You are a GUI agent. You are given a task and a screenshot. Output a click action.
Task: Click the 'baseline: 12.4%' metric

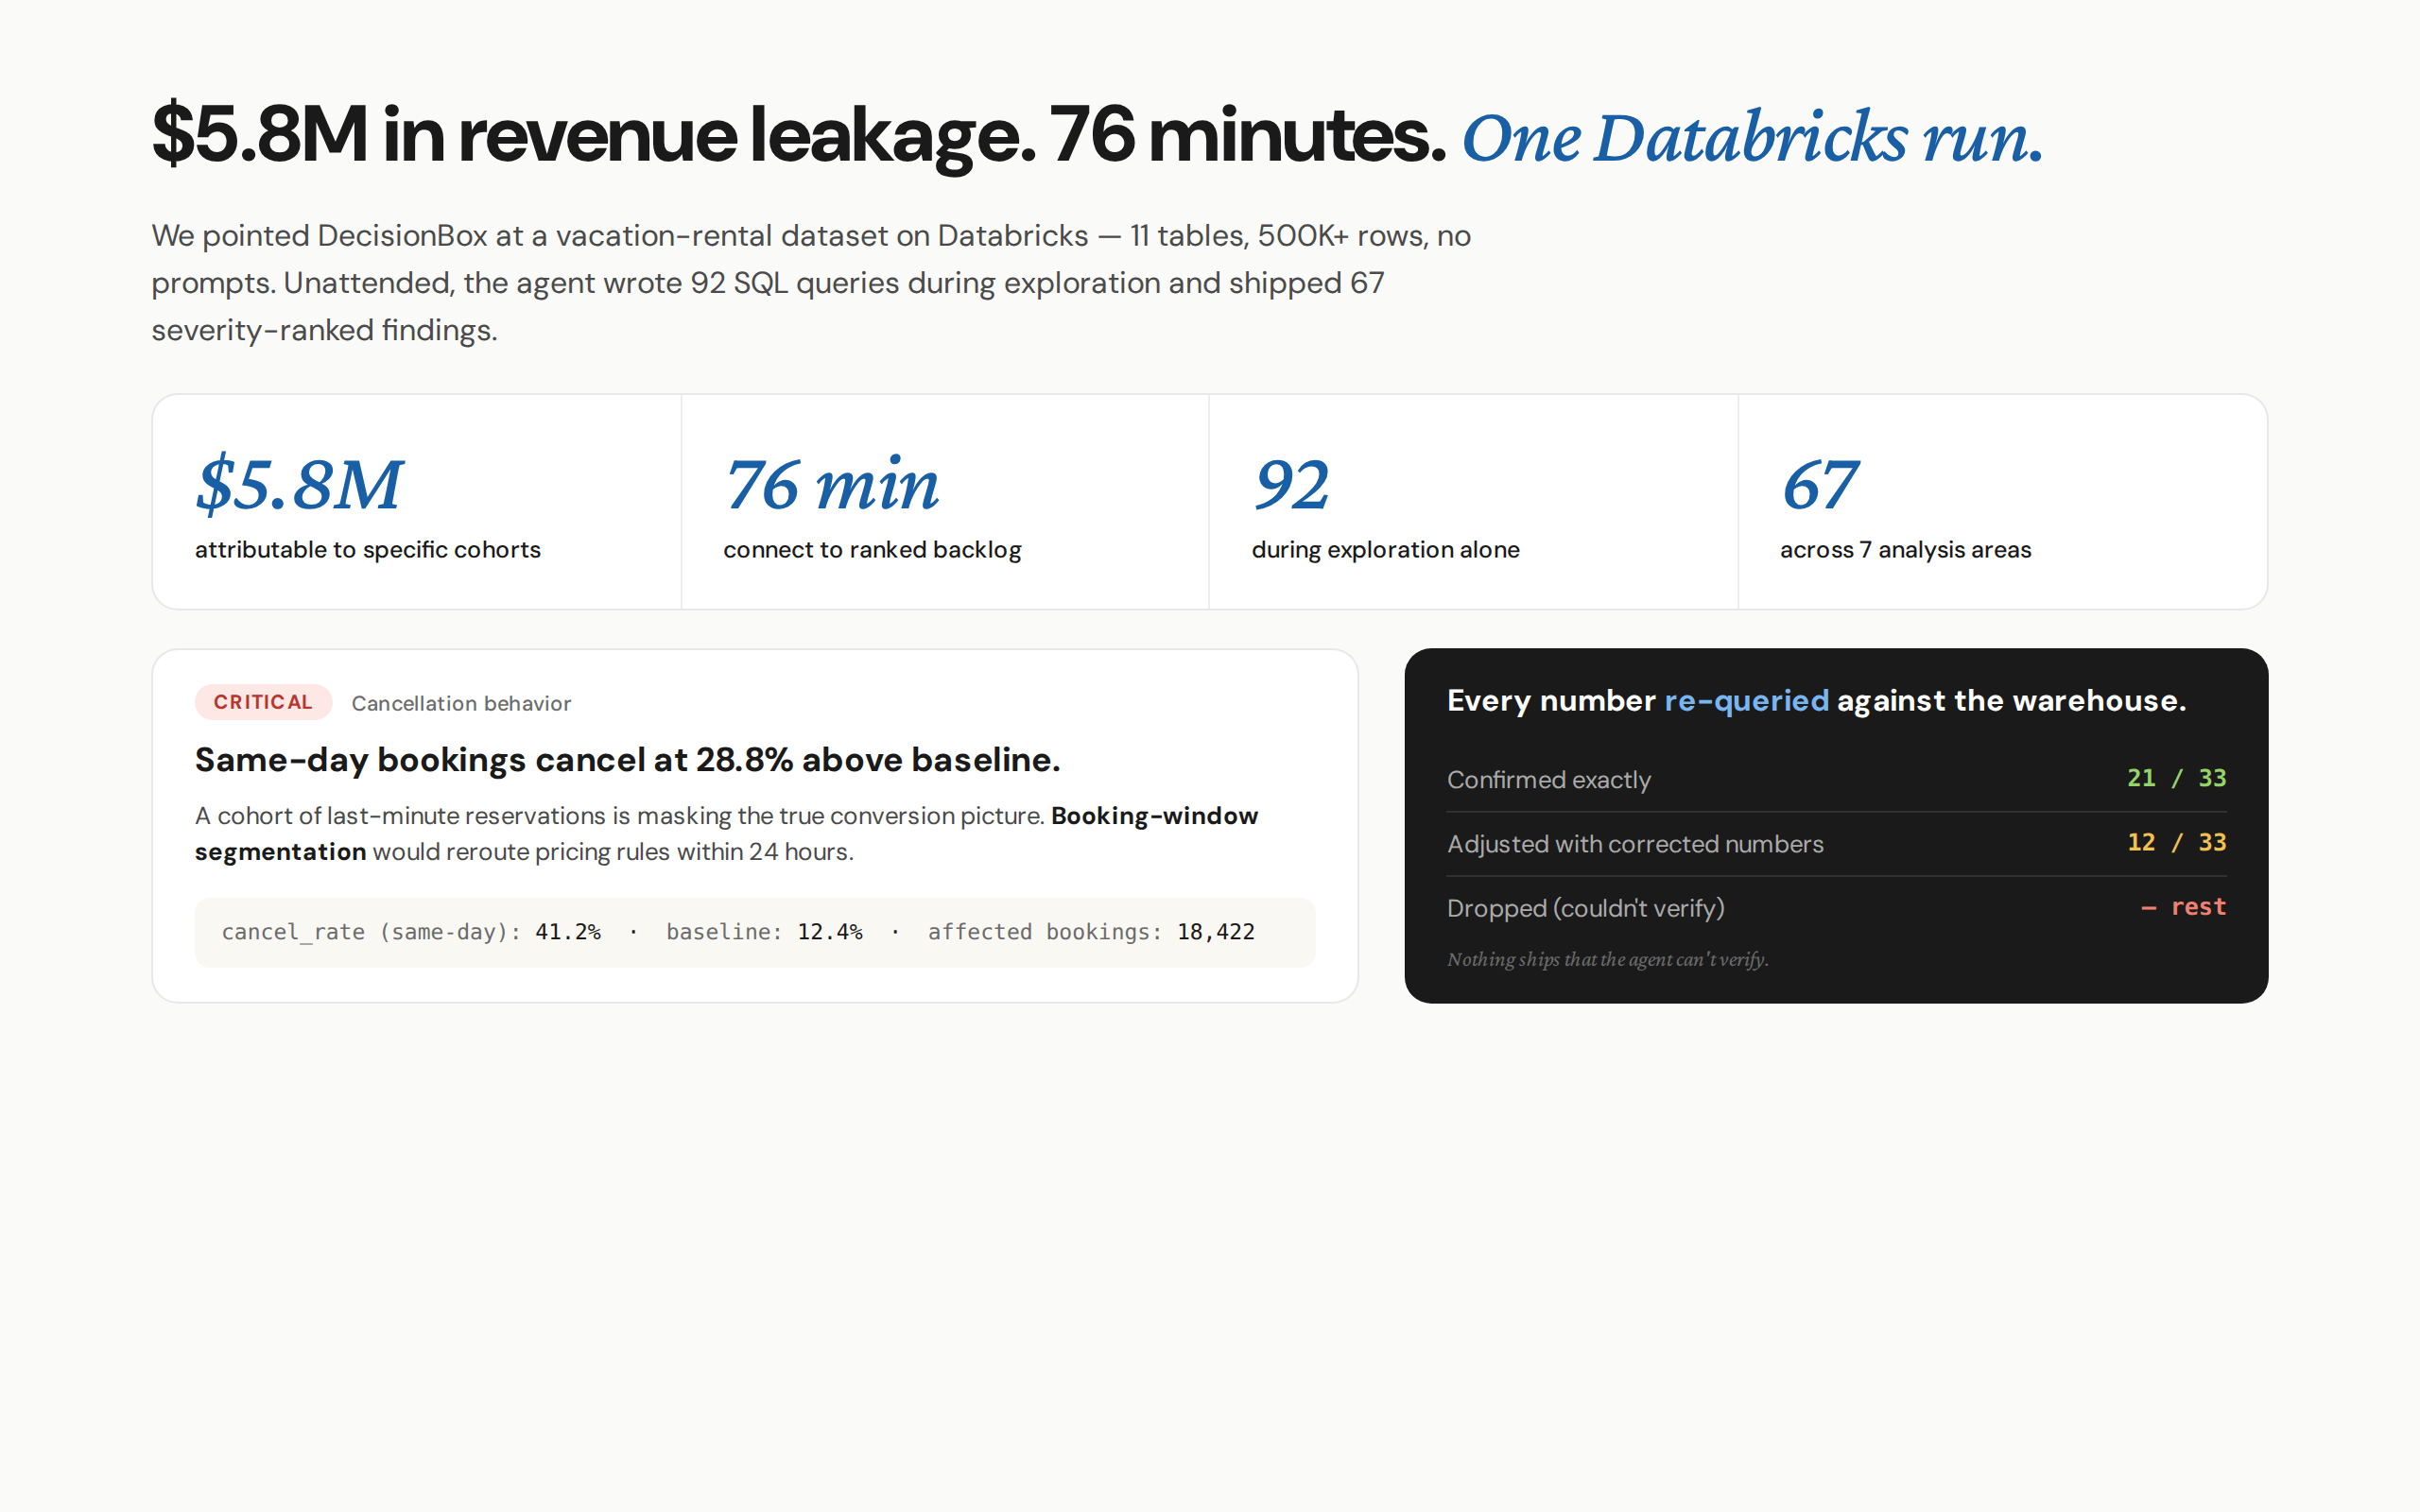pyautogui.click(x=764, y=932)
